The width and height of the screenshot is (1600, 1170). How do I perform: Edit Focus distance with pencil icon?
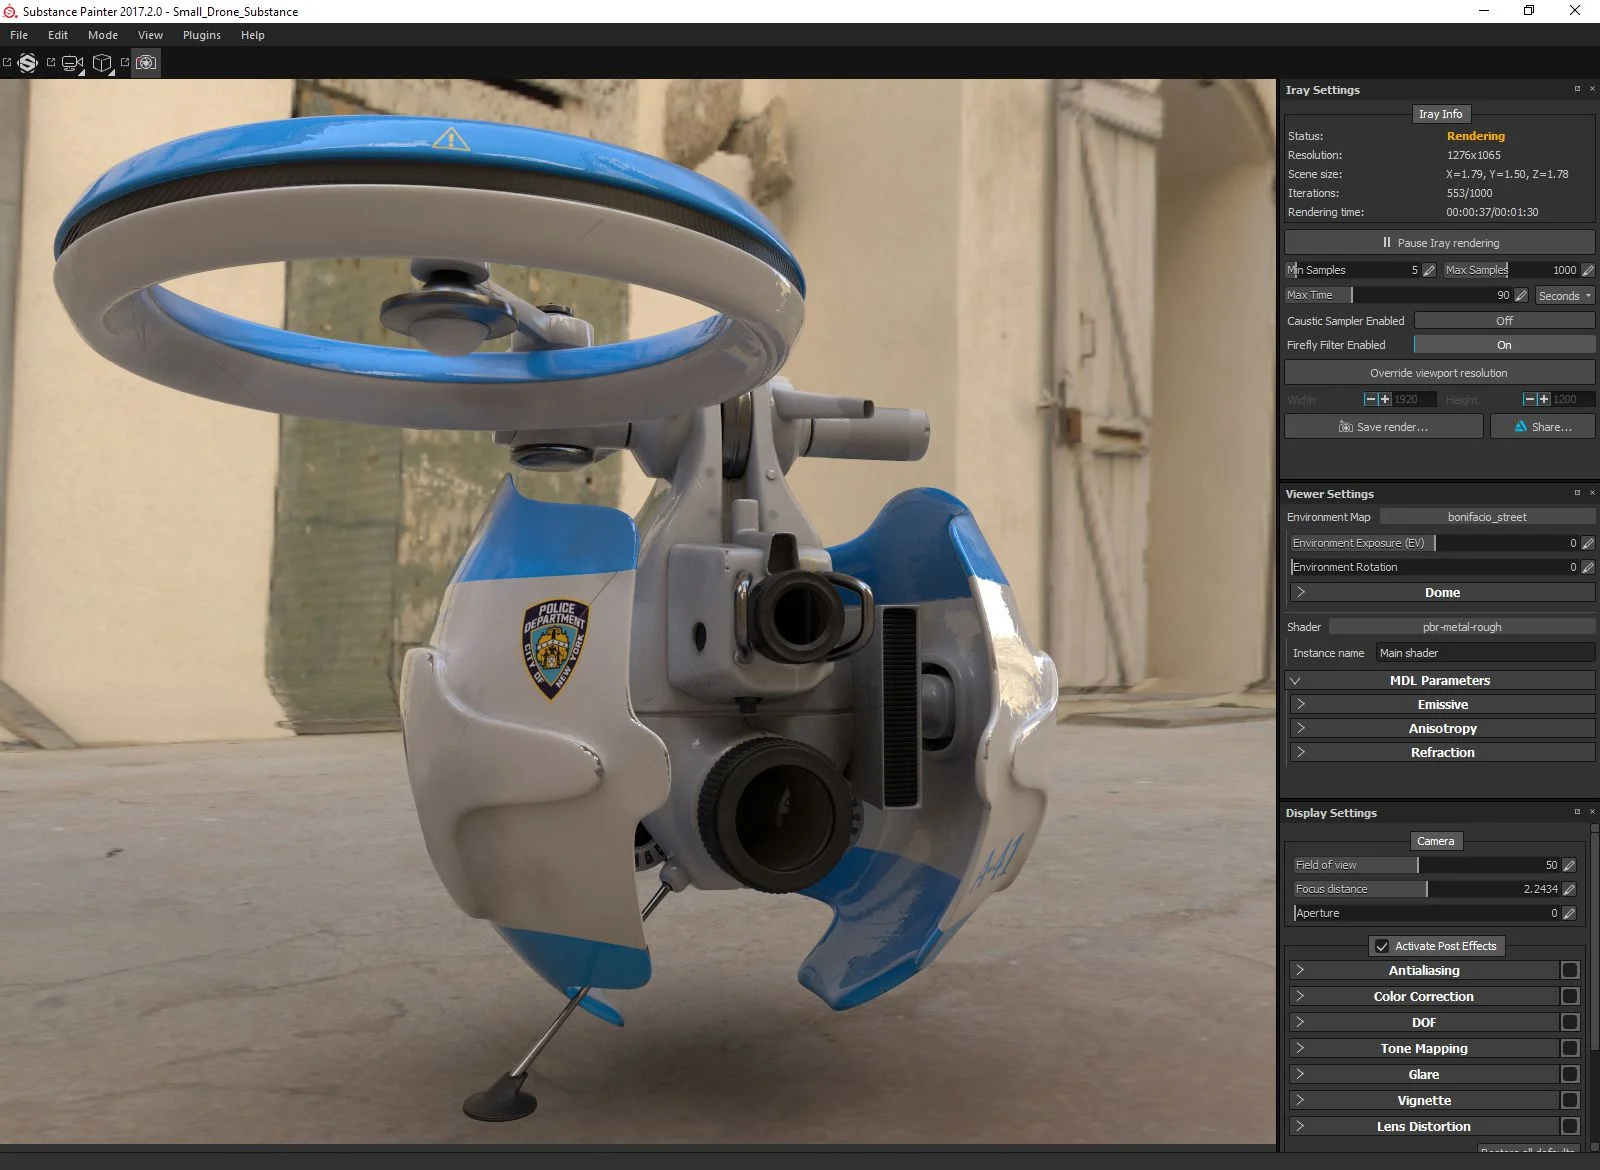pos(1569,889)
